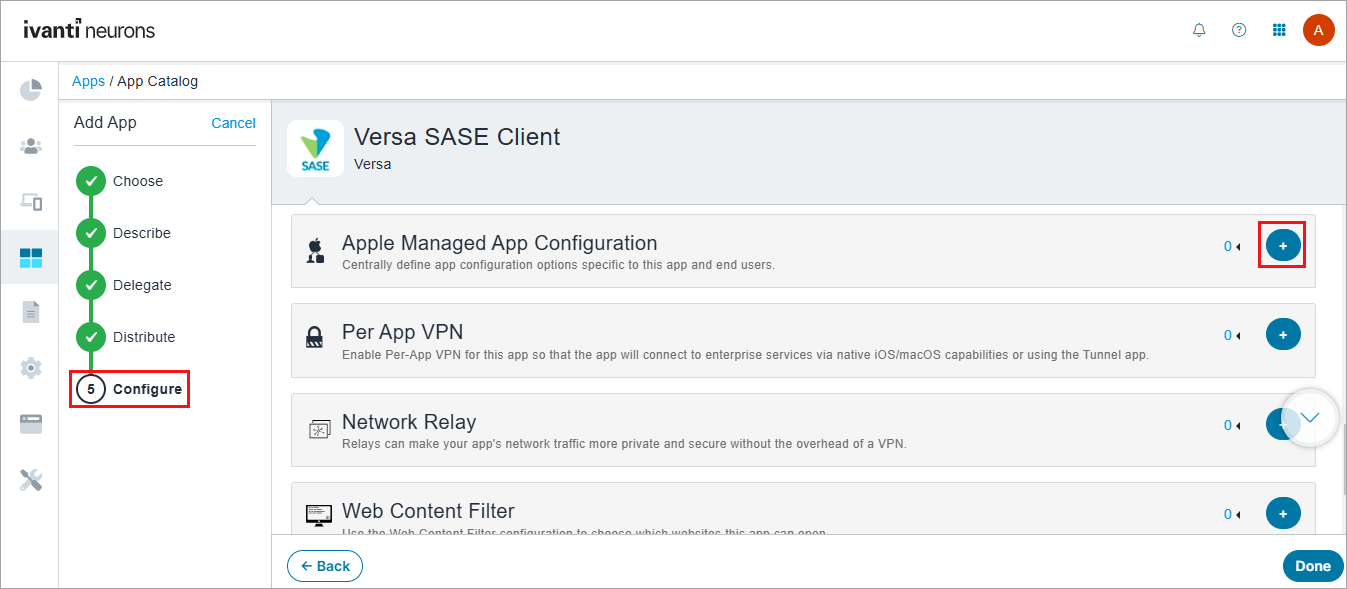Viewport: 1347px width, 589px height.
Task: Click the Web Content Filter monitor icon
Action: point(319,516)
